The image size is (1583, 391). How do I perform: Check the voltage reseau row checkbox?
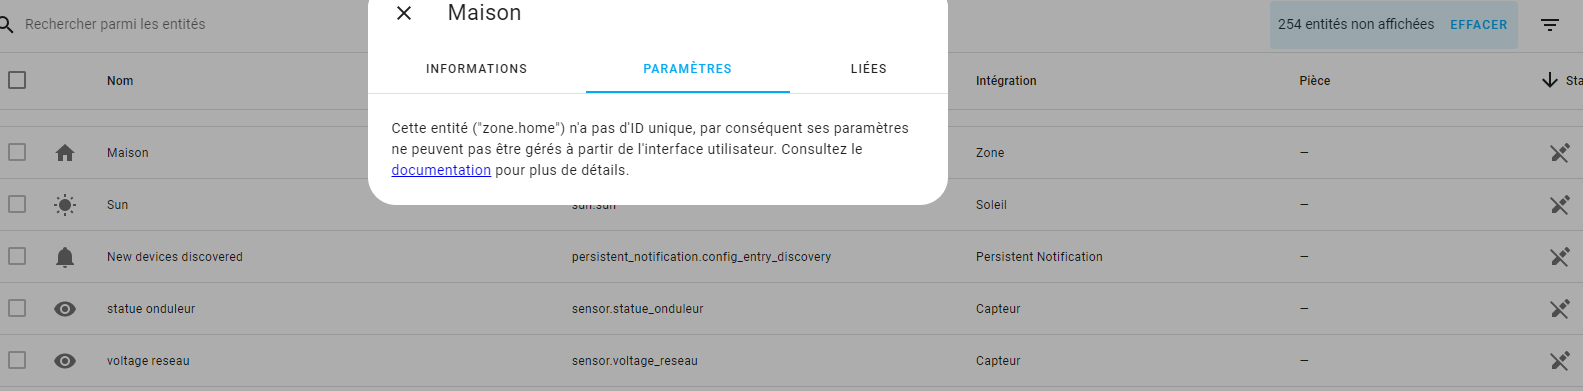(x=17, y=360)
